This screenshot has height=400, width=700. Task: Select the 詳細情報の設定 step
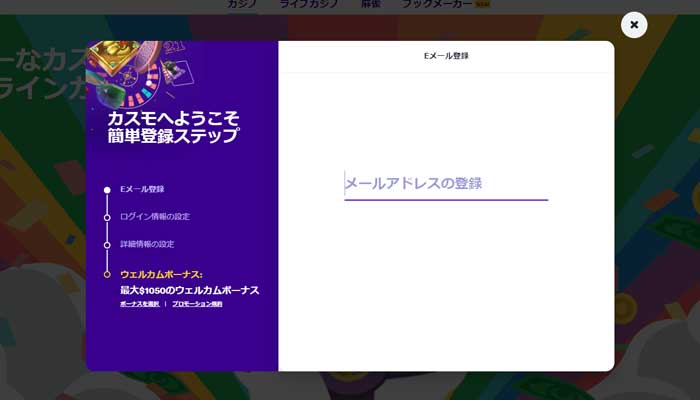(147, 244)
